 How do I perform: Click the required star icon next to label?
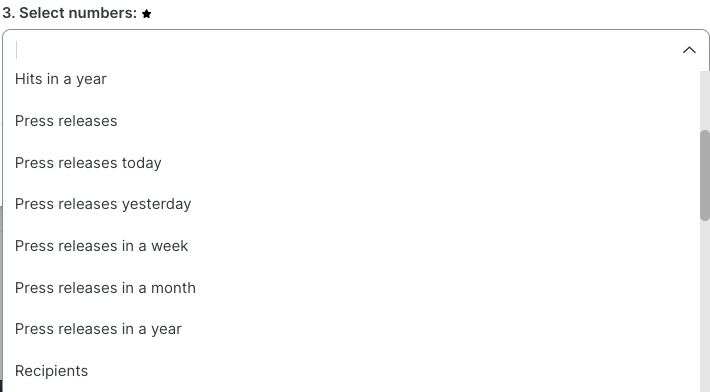click(x=146, y=14)
